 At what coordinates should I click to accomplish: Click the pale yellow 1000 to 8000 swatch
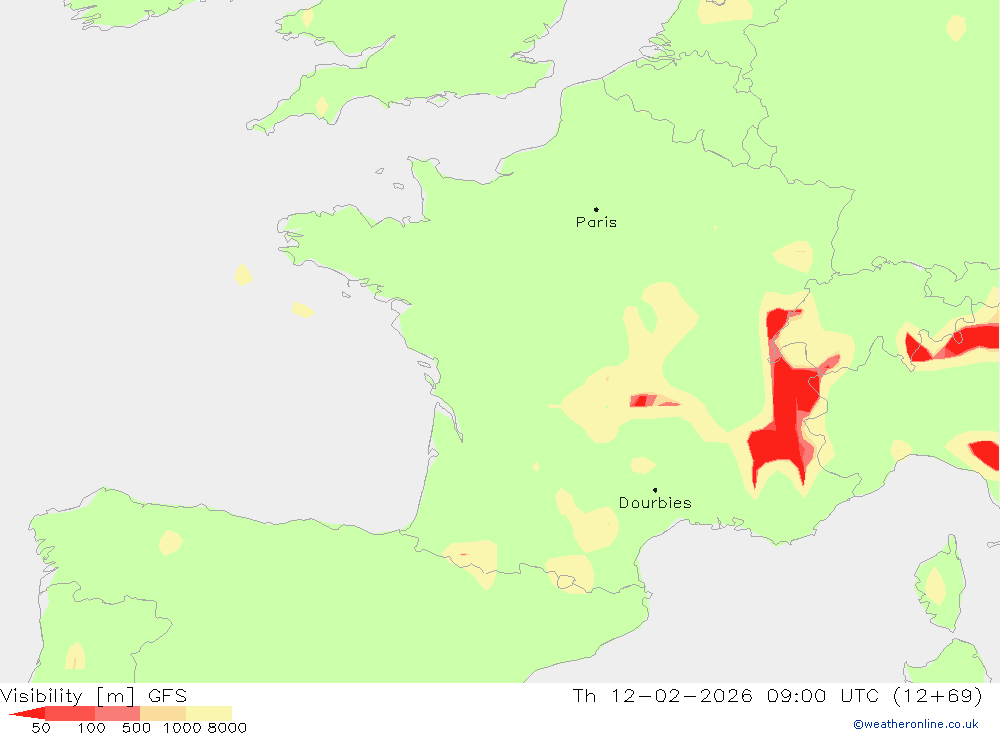(209, 713)
